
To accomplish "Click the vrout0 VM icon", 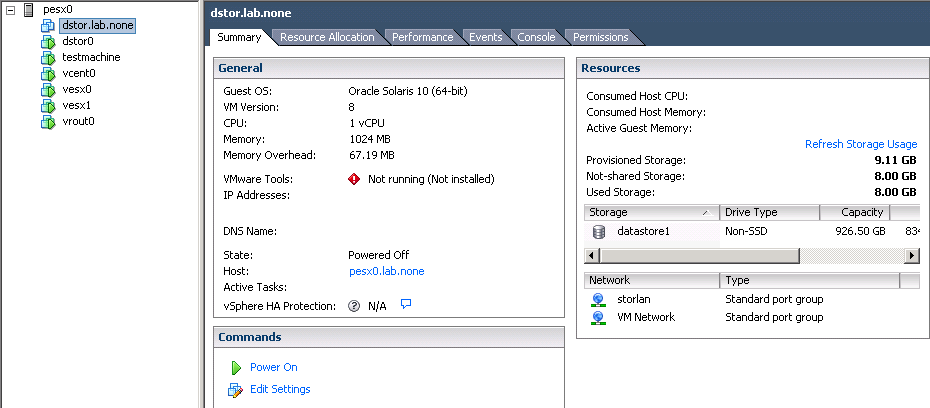I will click(x=48, y=122).
